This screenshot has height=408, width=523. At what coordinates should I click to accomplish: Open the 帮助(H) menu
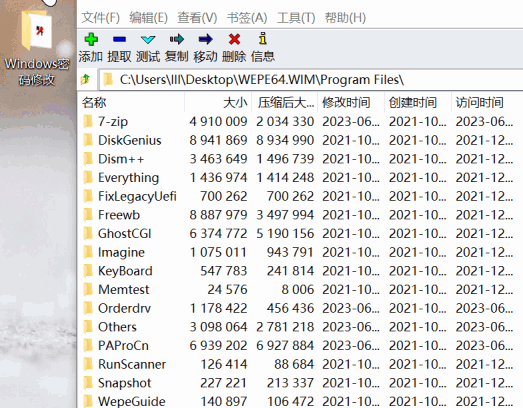345,17
